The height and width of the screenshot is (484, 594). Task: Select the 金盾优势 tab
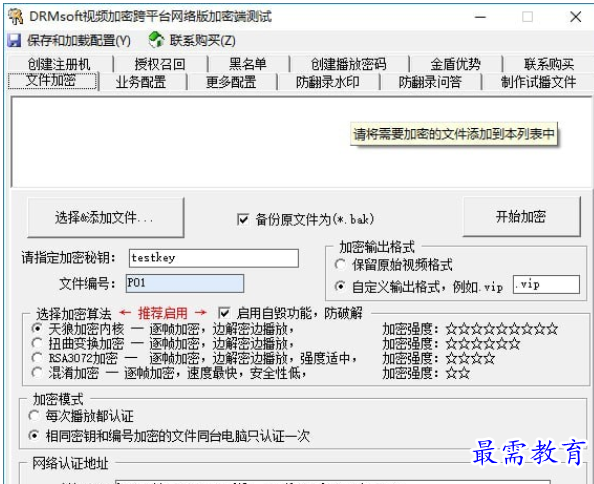pos(455,64)
